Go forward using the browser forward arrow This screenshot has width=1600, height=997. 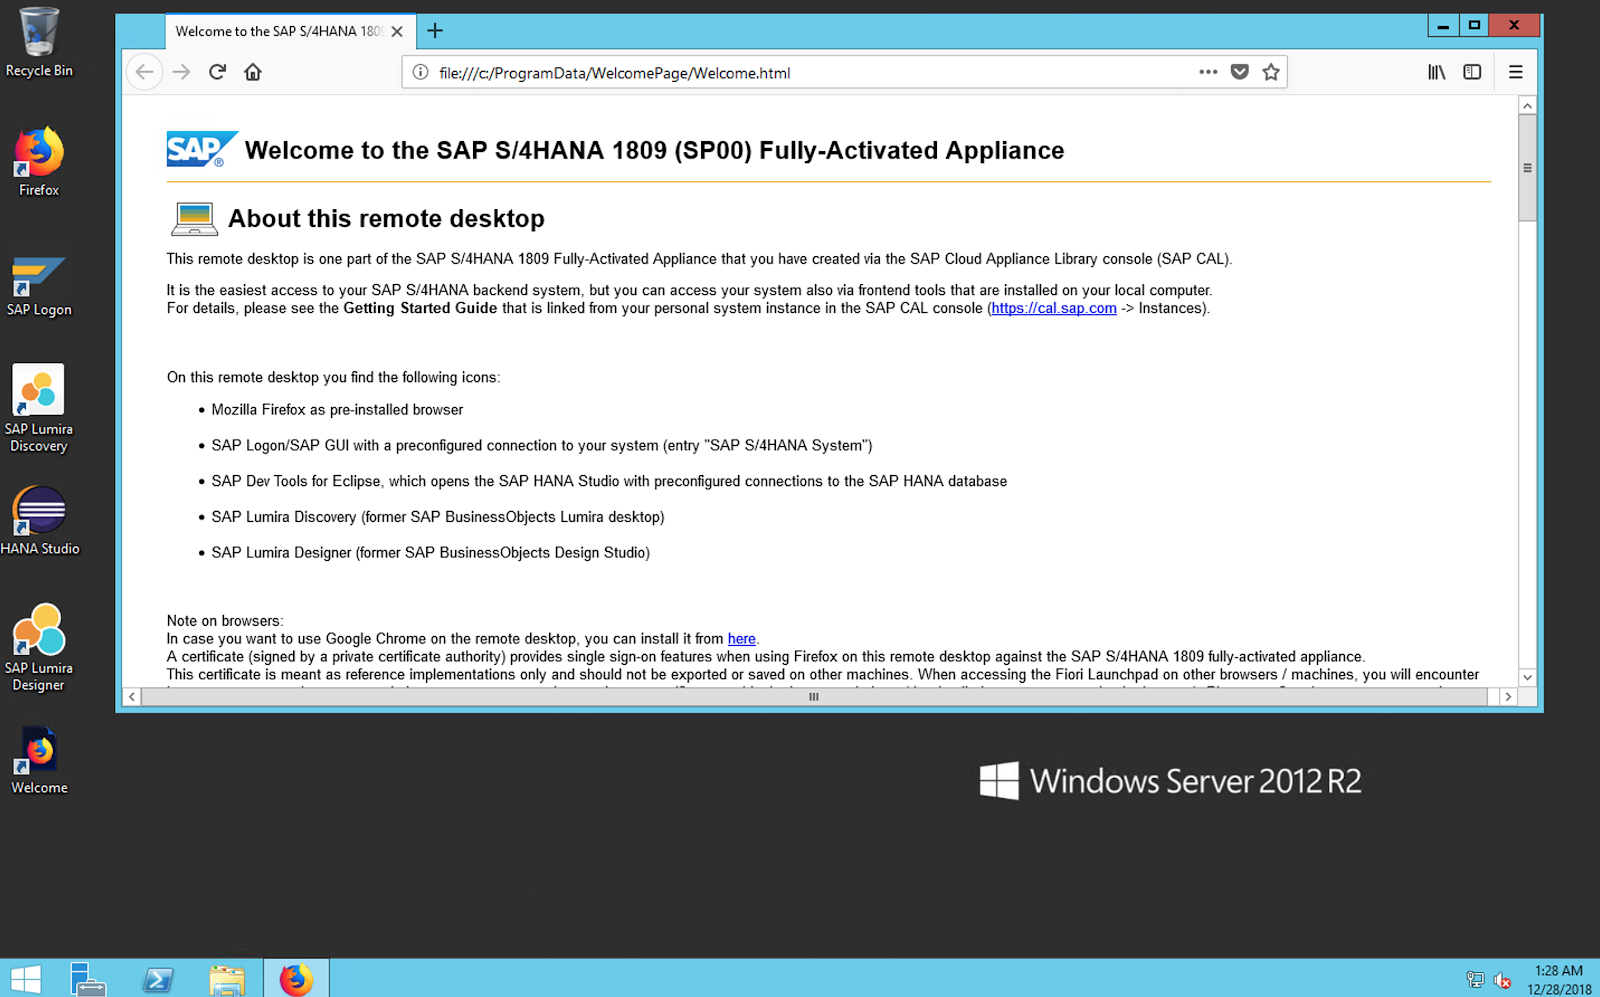click(x=181, y=72)
